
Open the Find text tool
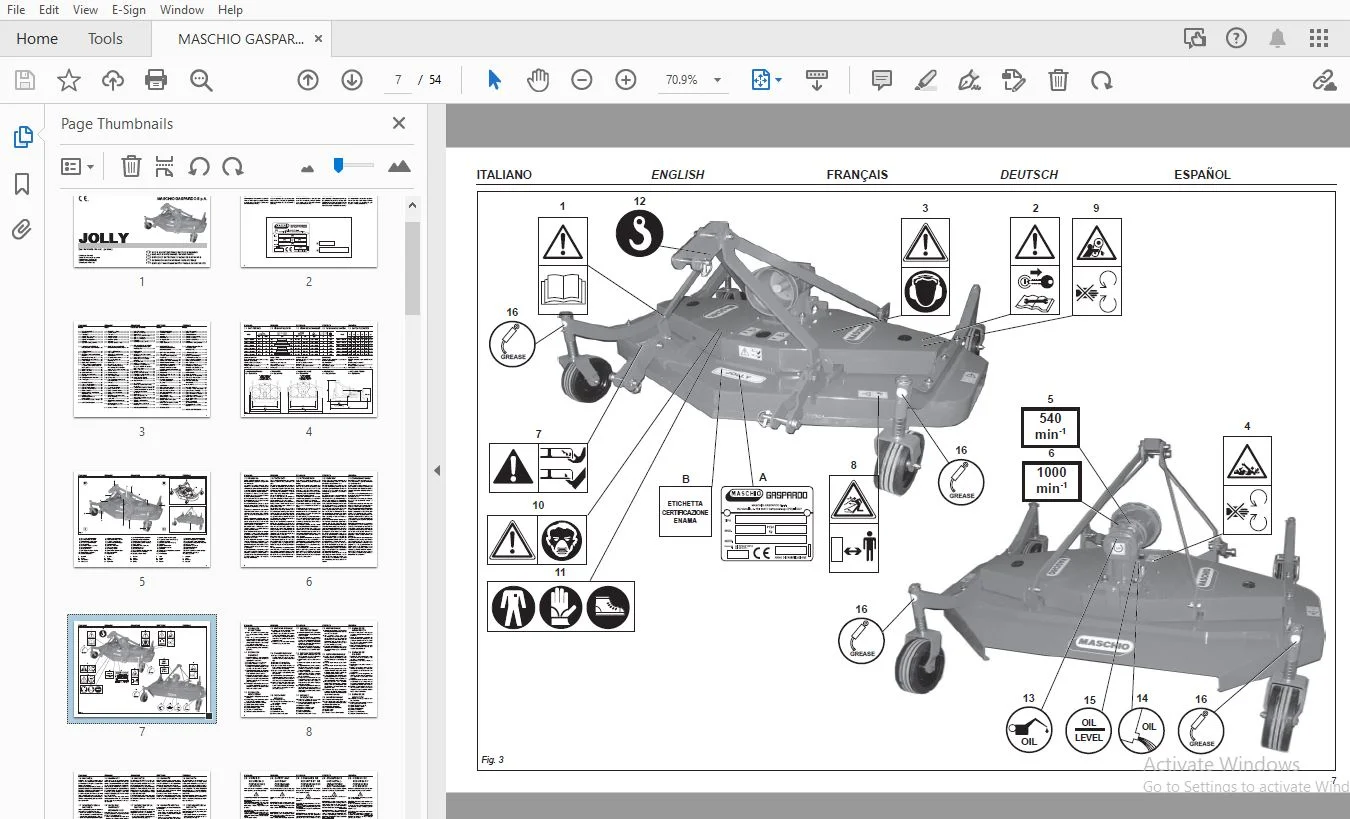[x=201, y=80]
